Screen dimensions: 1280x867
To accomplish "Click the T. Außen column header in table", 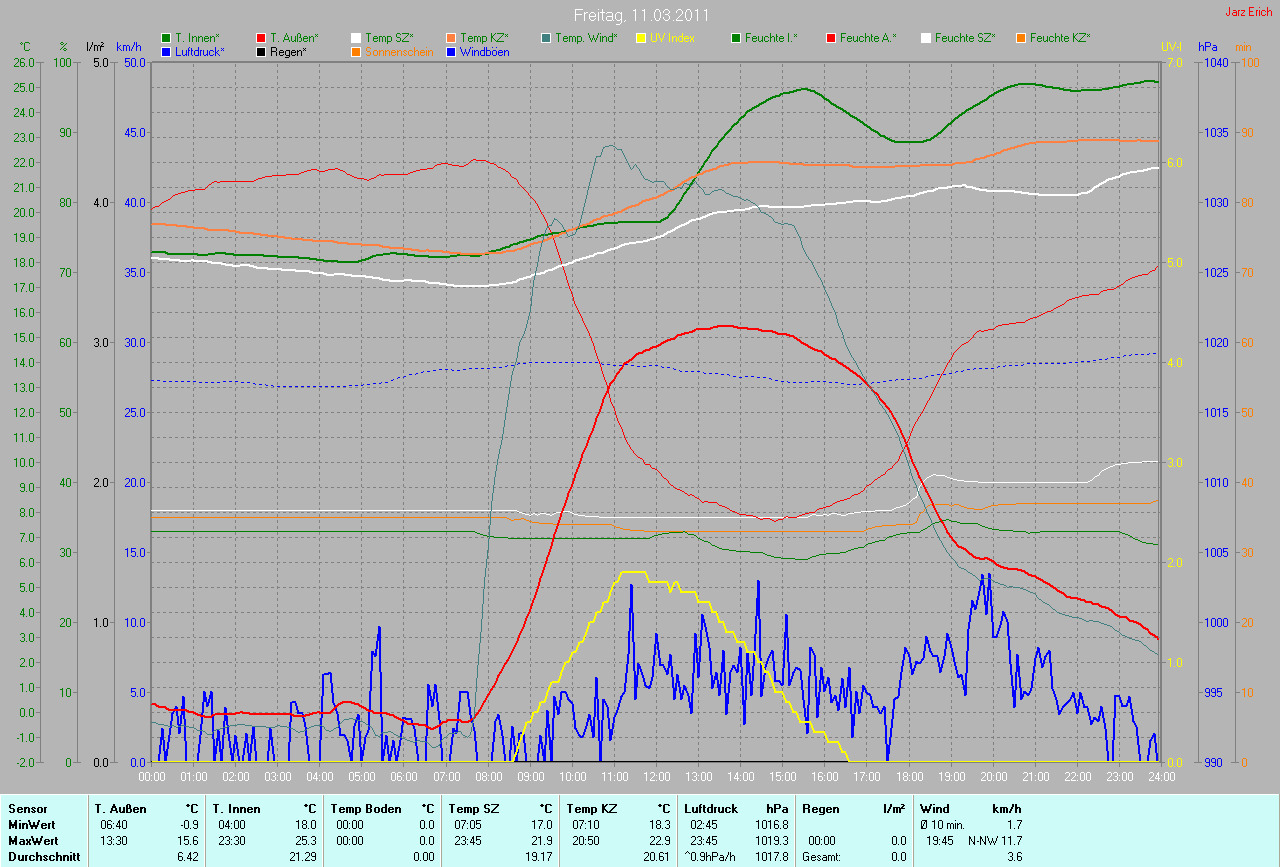I will tap(121, 808).
